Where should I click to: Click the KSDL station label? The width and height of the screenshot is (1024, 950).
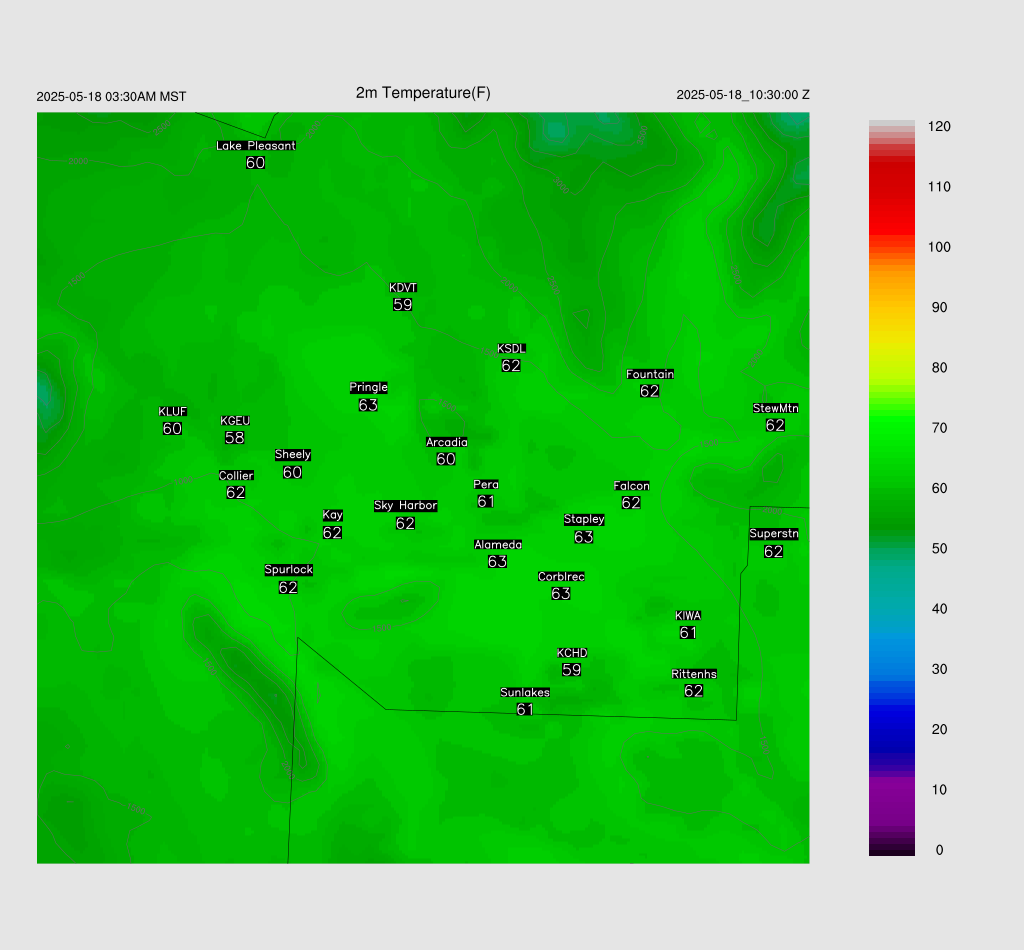point(511,349)
